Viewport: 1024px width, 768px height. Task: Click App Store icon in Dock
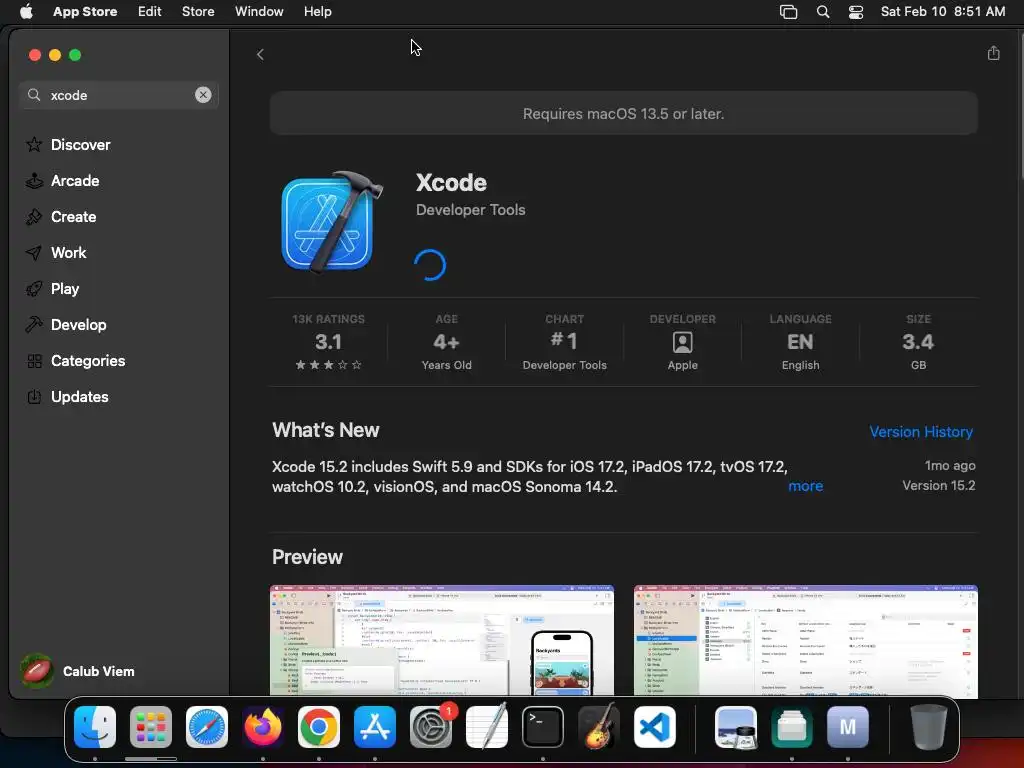pos(375,727)
